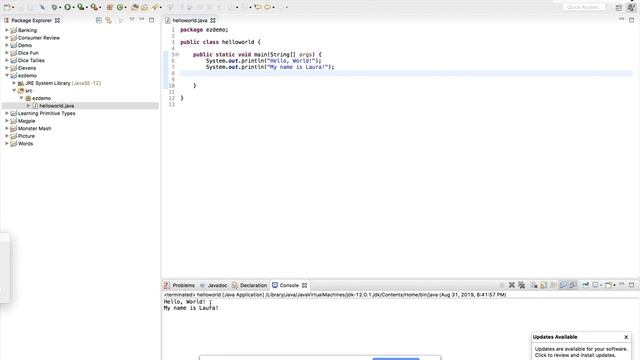Select the Monster Mash project
The height and width of the screenshot is (360, 640).
coord(34,128)
